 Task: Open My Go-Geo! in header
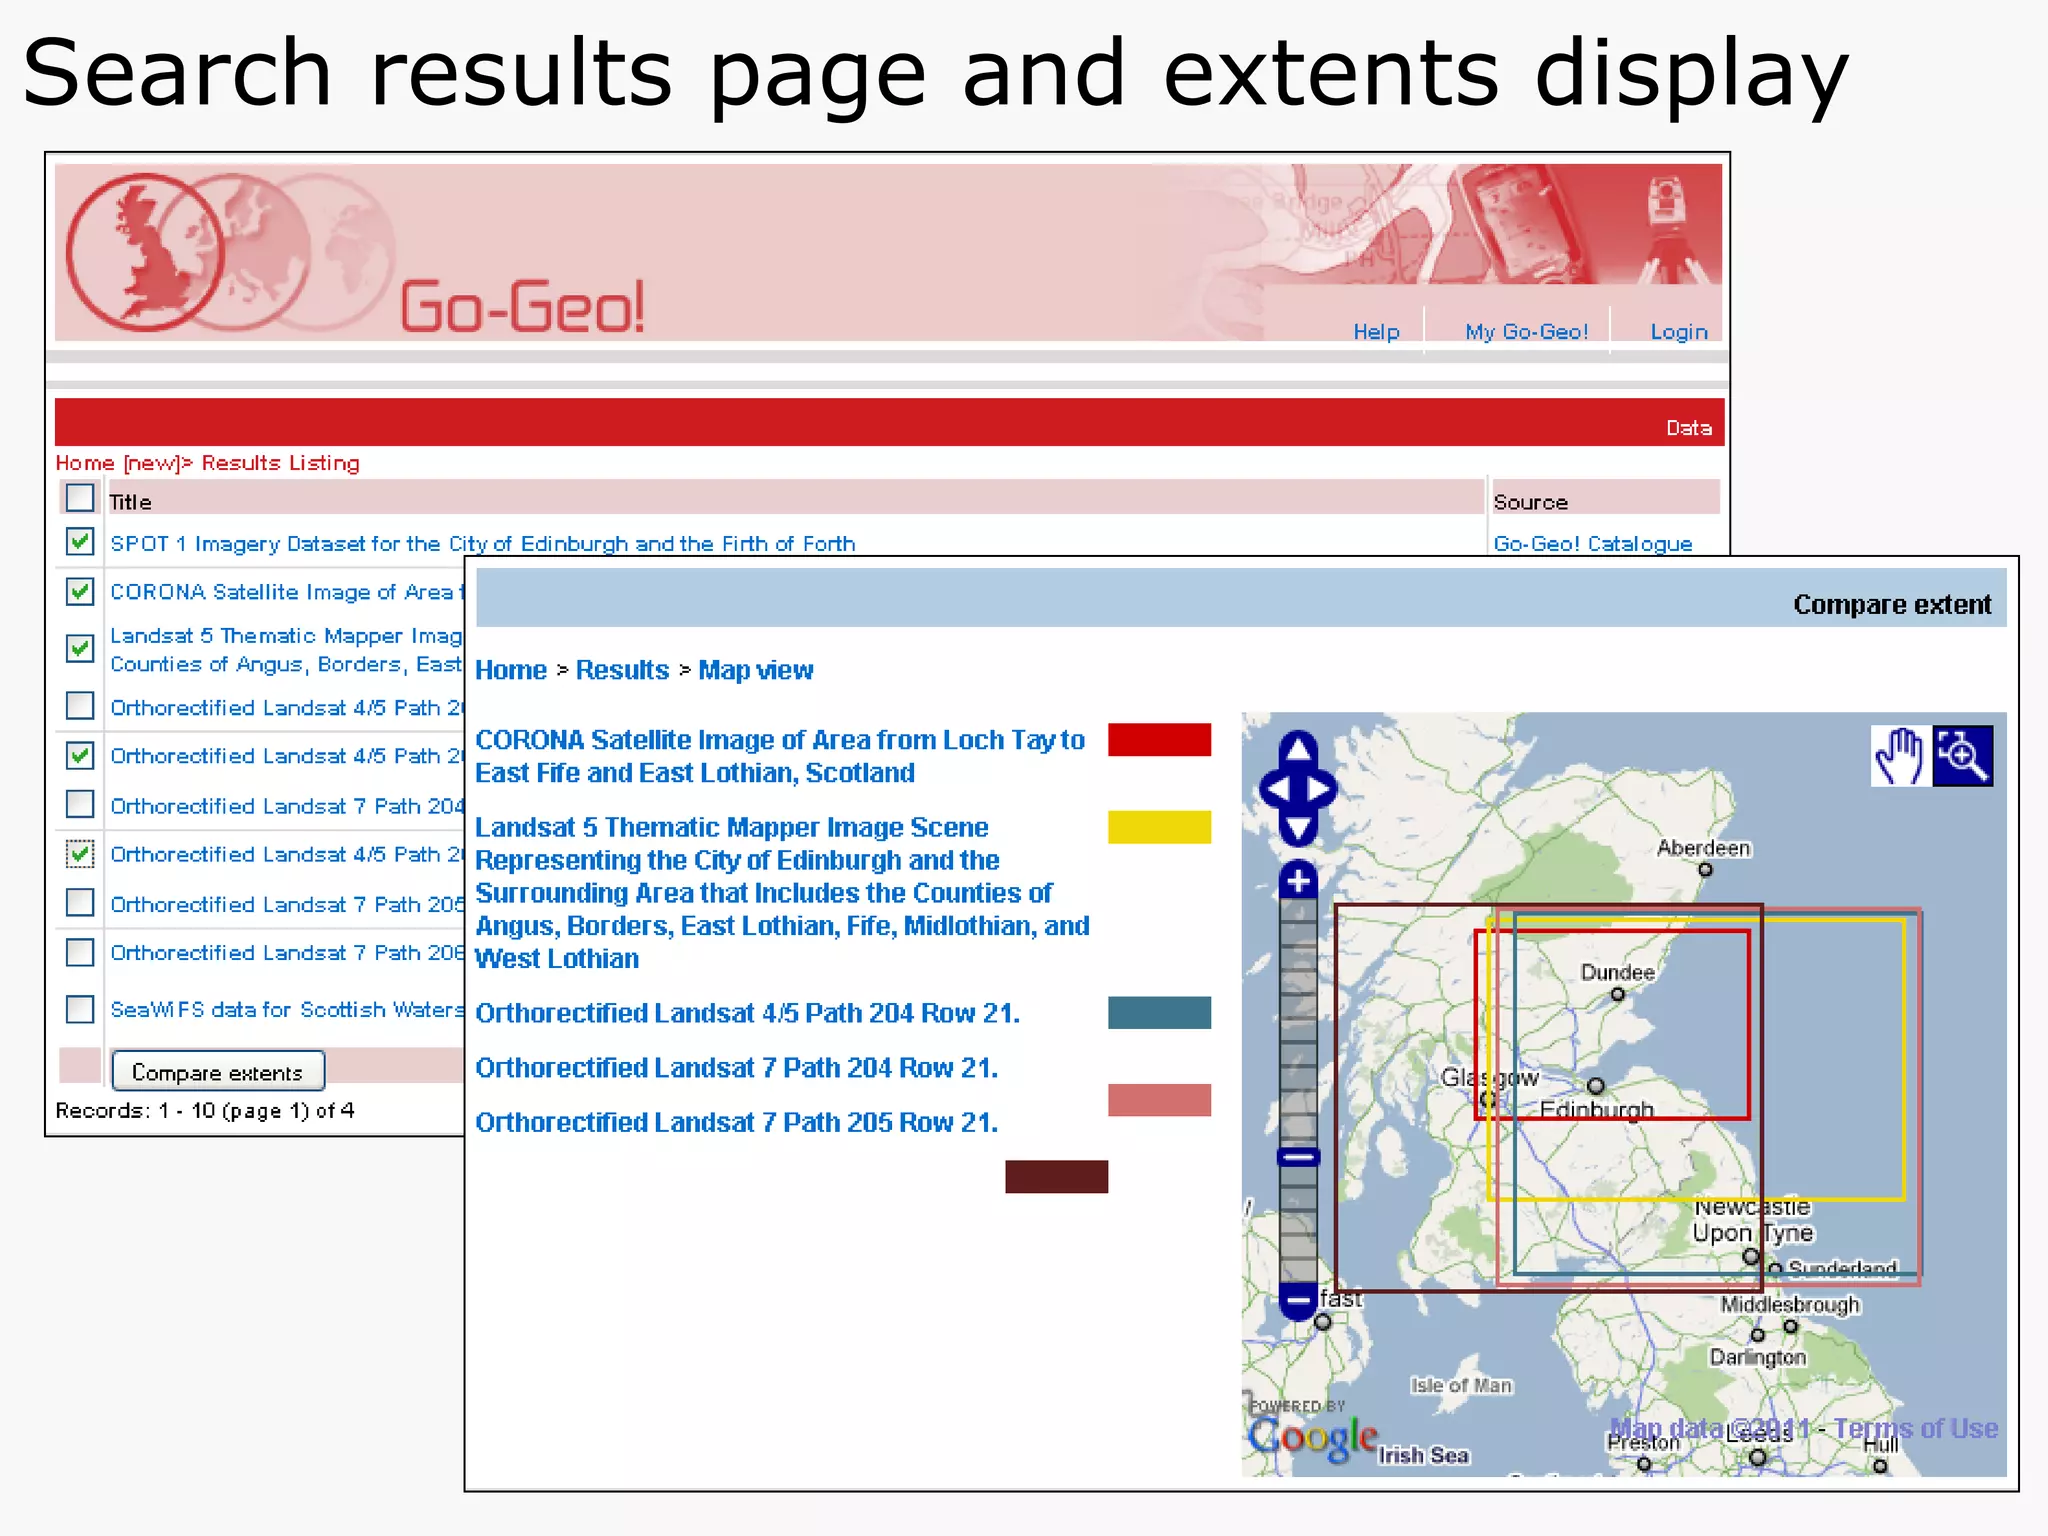(1526, 332)
